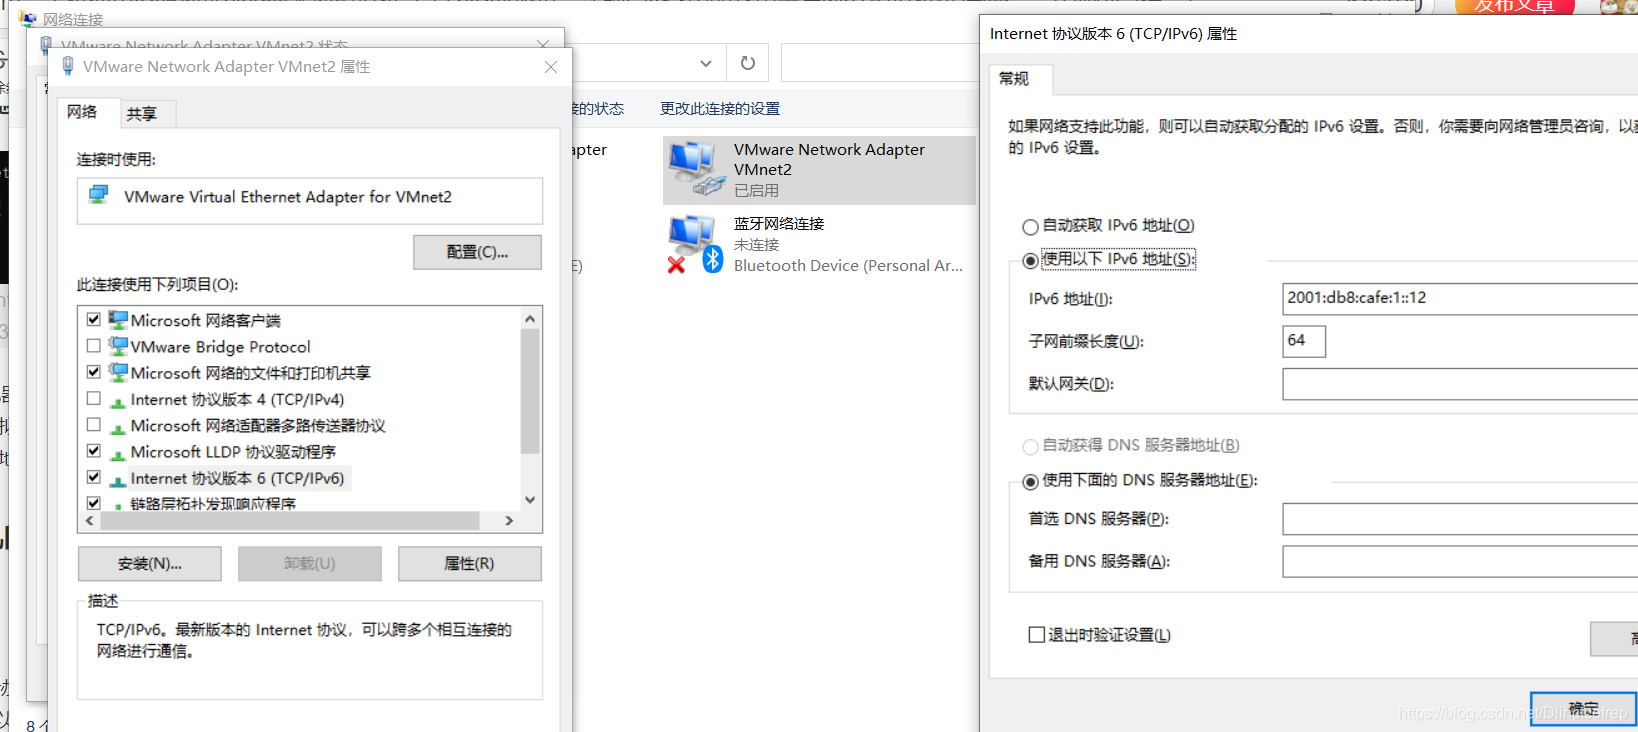Check 退出时验证设置 checkbox

point(1037,635)
